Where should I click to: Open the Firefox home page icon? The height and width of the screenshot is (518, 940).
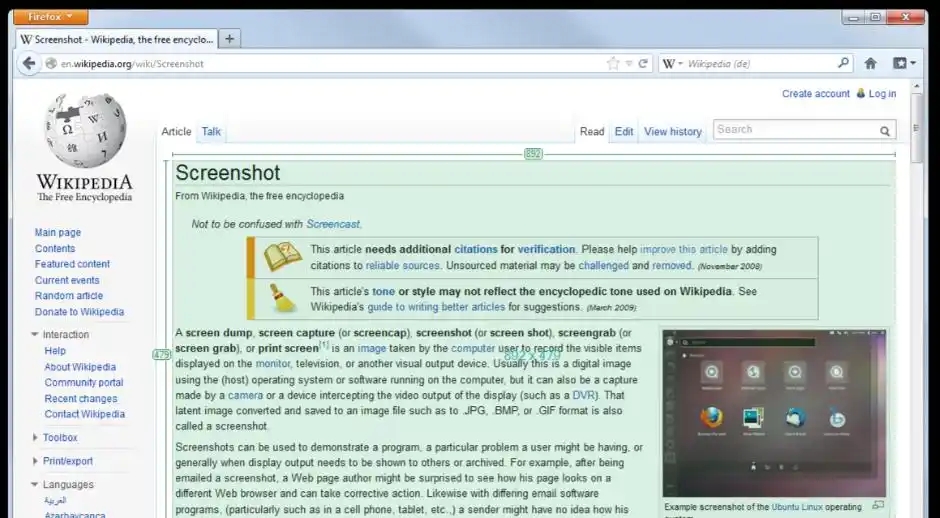pos(870,63)
